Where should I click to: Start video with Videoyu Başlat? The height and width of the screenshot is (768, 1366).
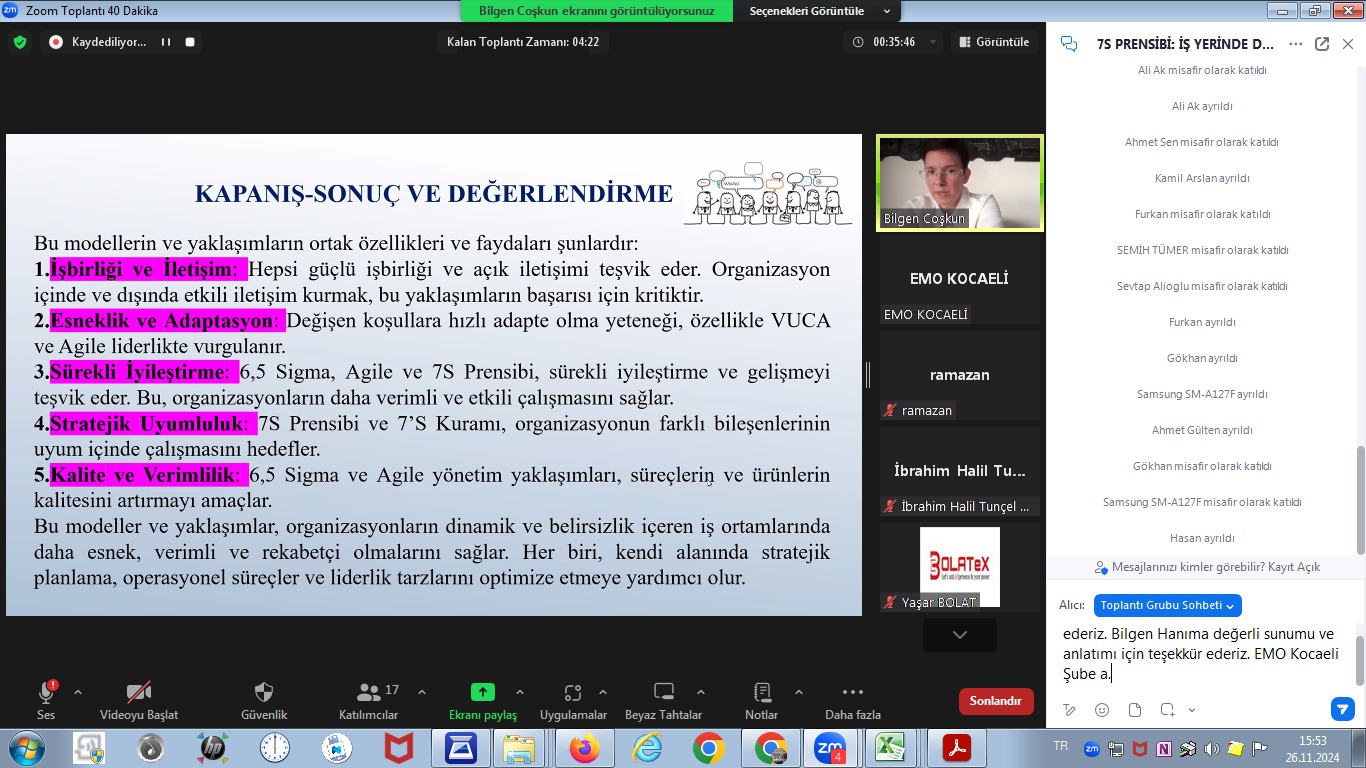pos(139,700)
